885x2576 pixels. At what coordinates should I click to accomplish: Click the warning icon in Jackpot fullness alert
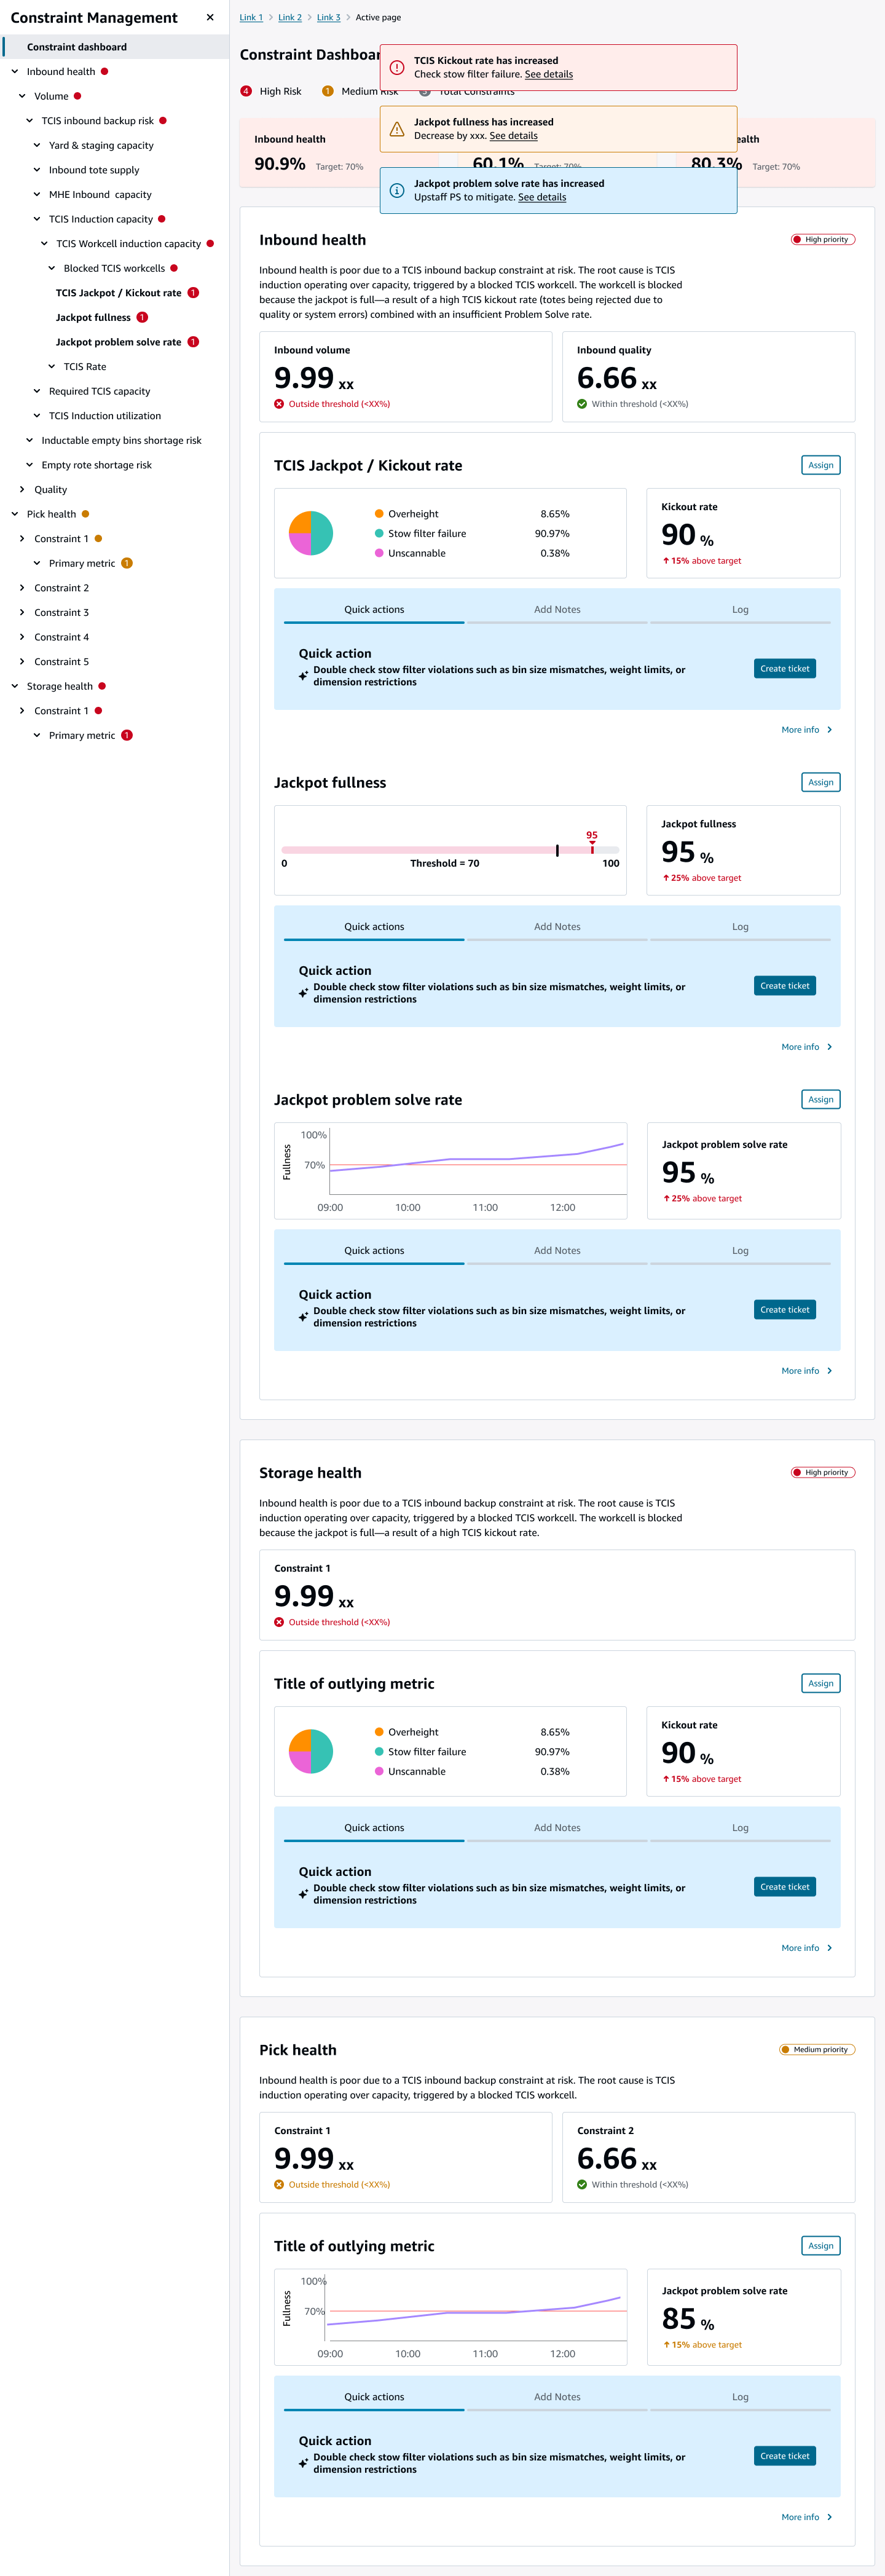click(397, 129)
